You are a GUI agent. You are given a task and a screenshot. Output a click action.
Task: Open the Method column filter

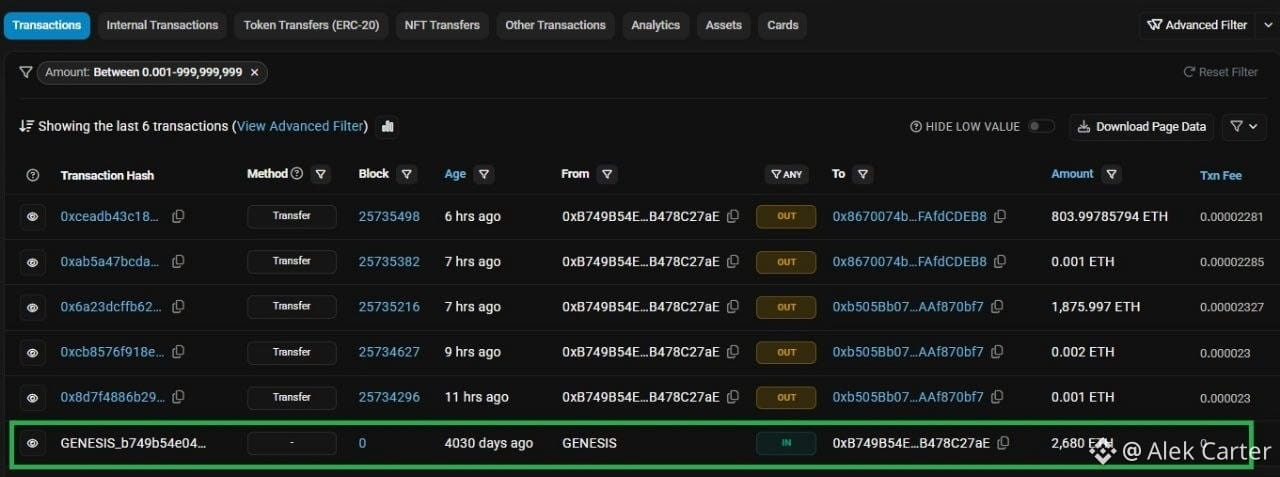(x=321, y=174)
